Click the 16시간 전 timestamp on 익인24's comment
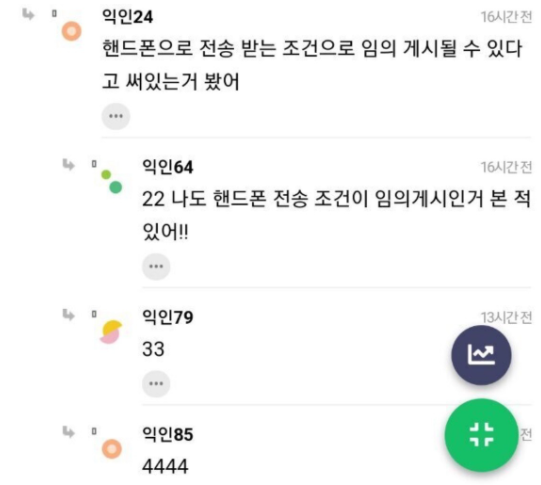541x485 pixels. [x=506, y=17]
